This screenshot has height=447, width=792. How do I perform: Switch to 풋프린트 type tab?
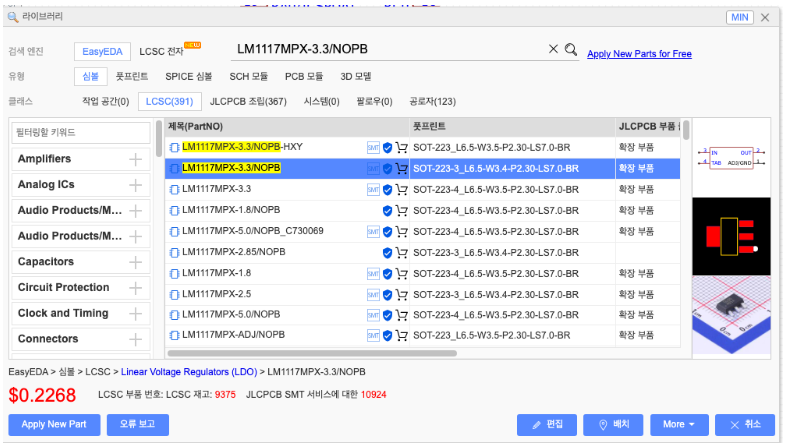click(132, 76)
